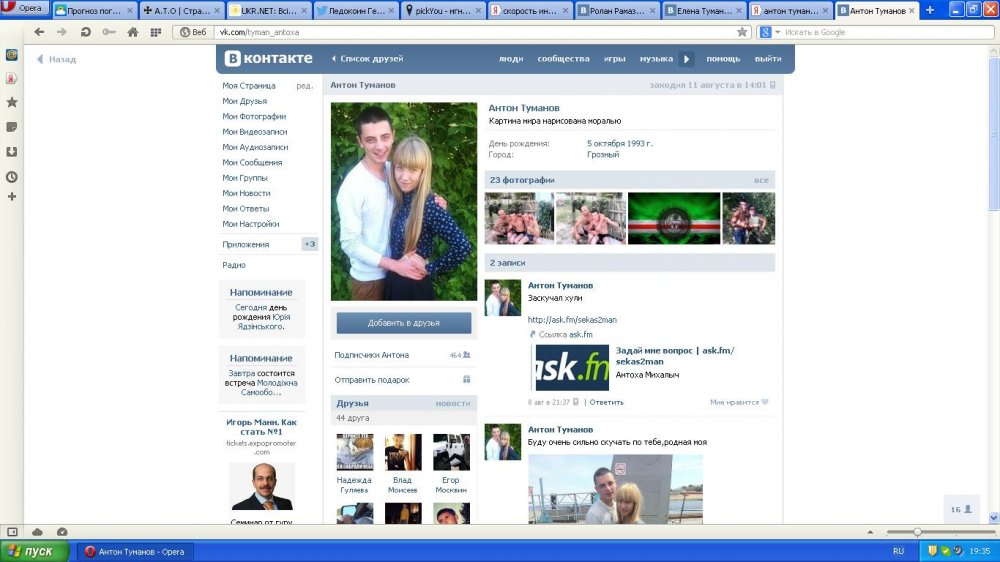The width and height of the screenshot is (1000, 562).
Task: Like the ask.fm post via heart
Action: click(x=765, y=402)
